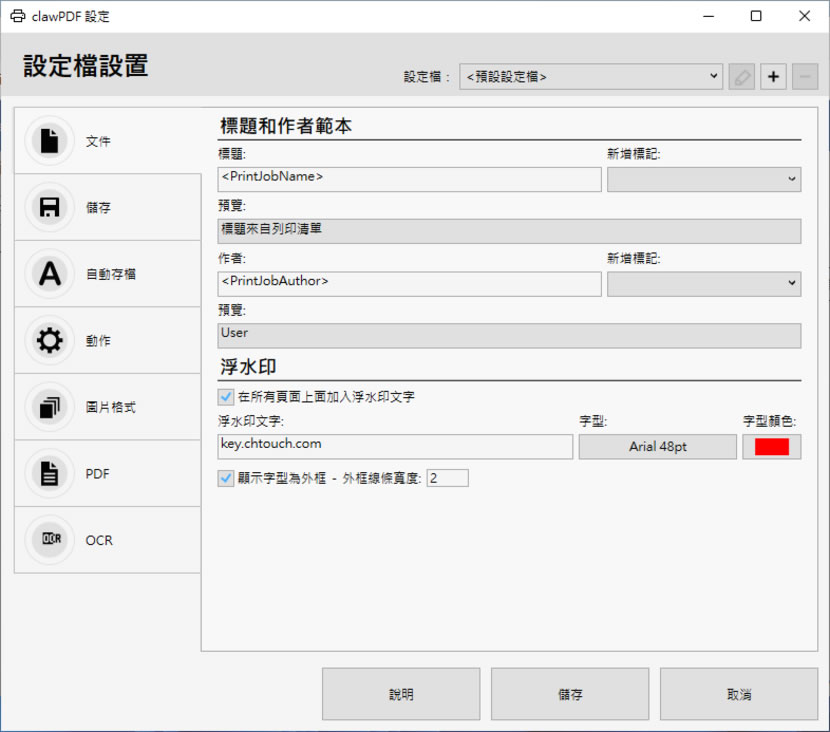This screenshot has height=732, width=830.
Task: Uncheck 在所有頁面上面加入浮水印文字 checkbox
Action: 226,397
